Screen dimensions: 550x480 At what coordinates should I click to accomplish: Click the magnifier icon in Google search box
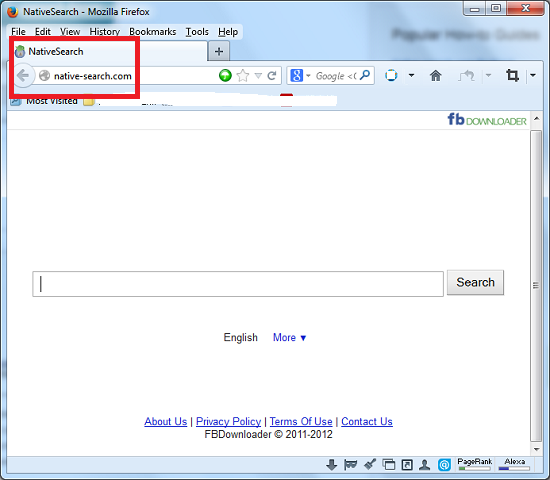365,75
